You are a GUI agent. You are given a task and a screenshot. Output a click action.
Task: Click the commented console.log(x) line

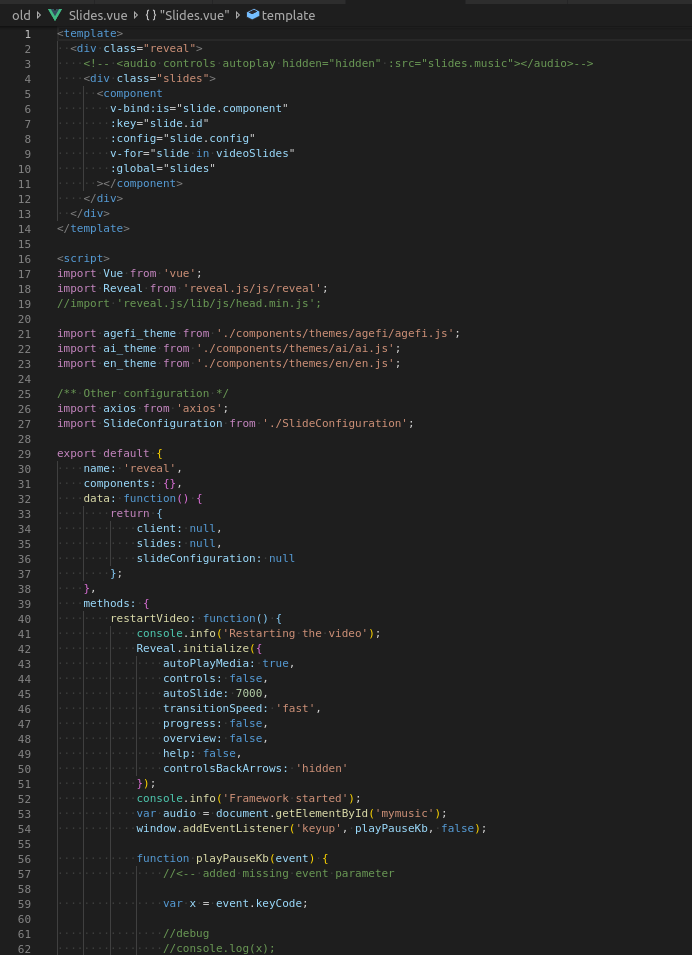click(219, 948)
